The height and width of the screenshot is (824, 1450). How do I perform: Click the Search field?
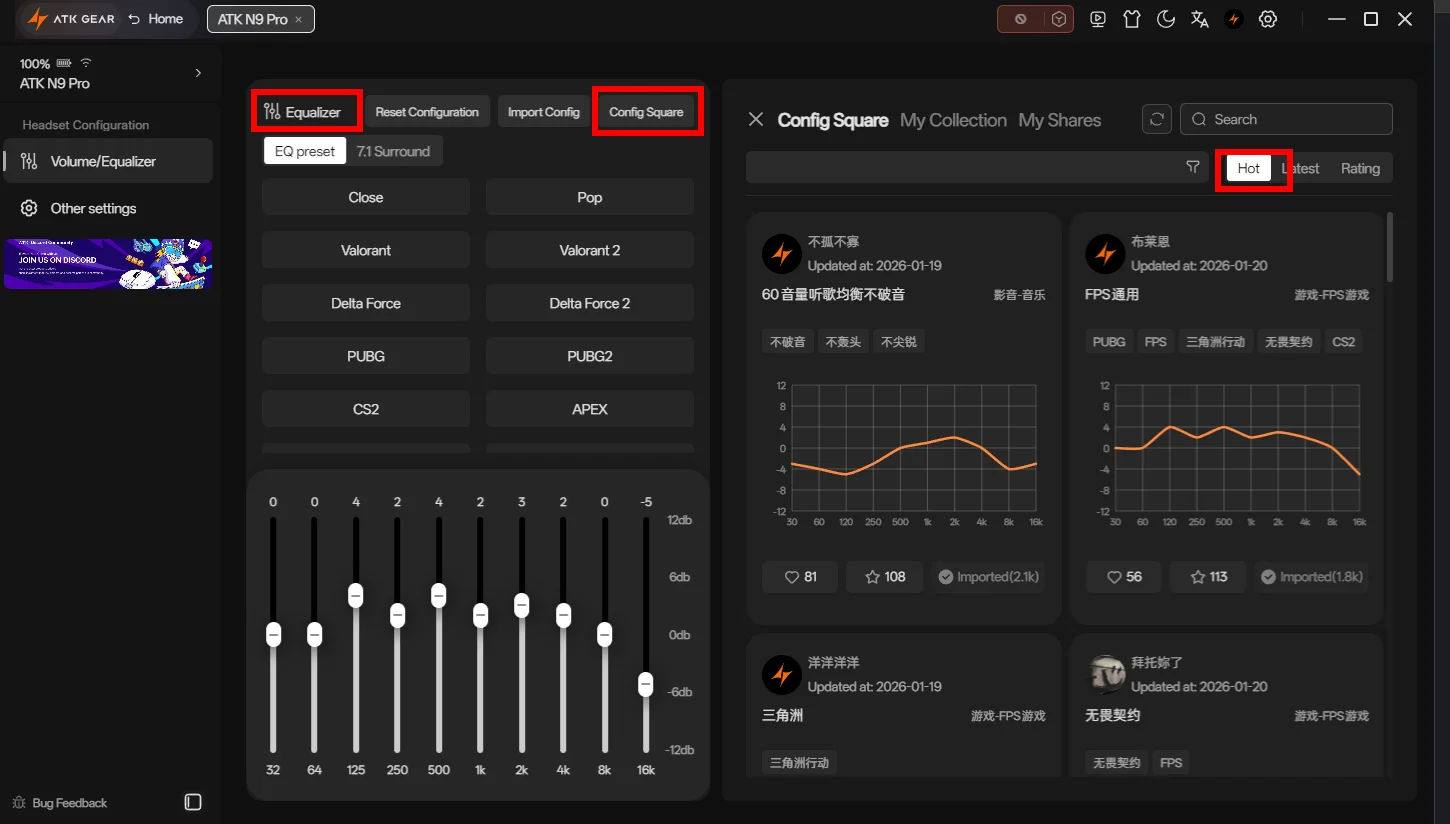(1286, 119)
